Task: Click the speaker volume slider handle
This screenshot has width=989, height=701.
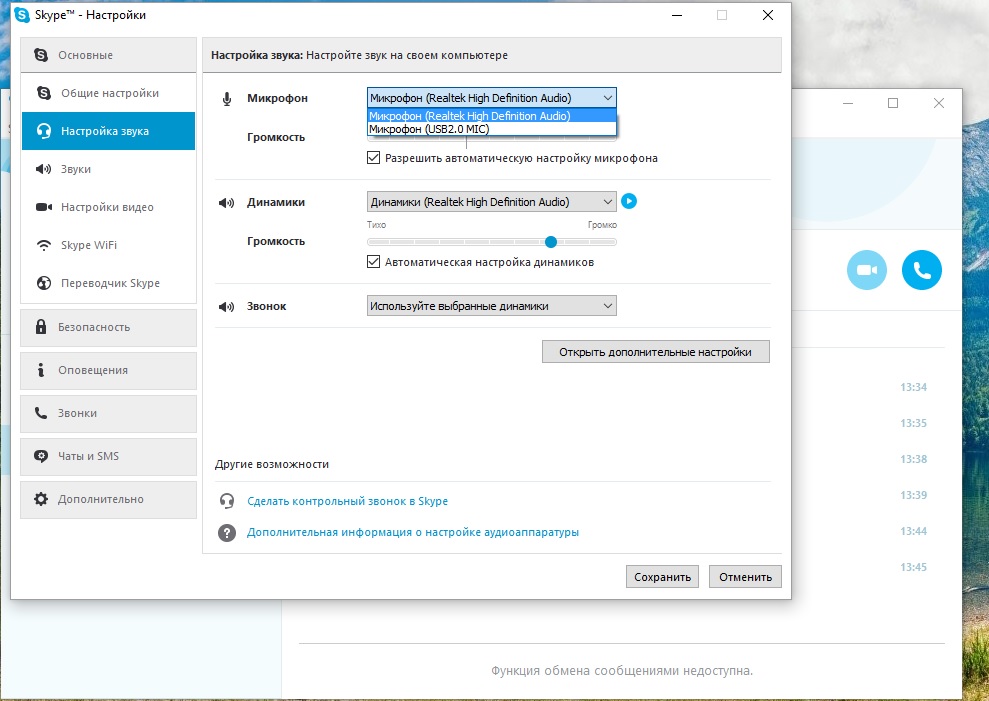Action: (551, 242)
